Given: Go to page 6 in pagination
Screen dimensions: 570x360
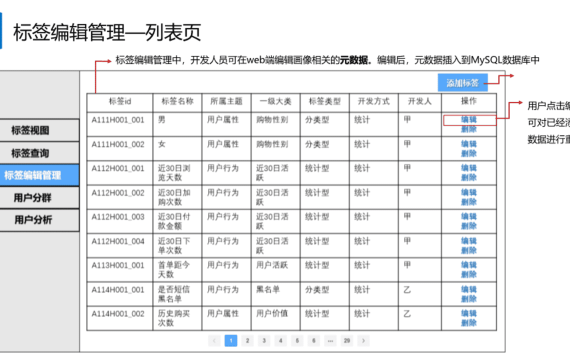Looking at the screenshot, I should pos(313,341).
